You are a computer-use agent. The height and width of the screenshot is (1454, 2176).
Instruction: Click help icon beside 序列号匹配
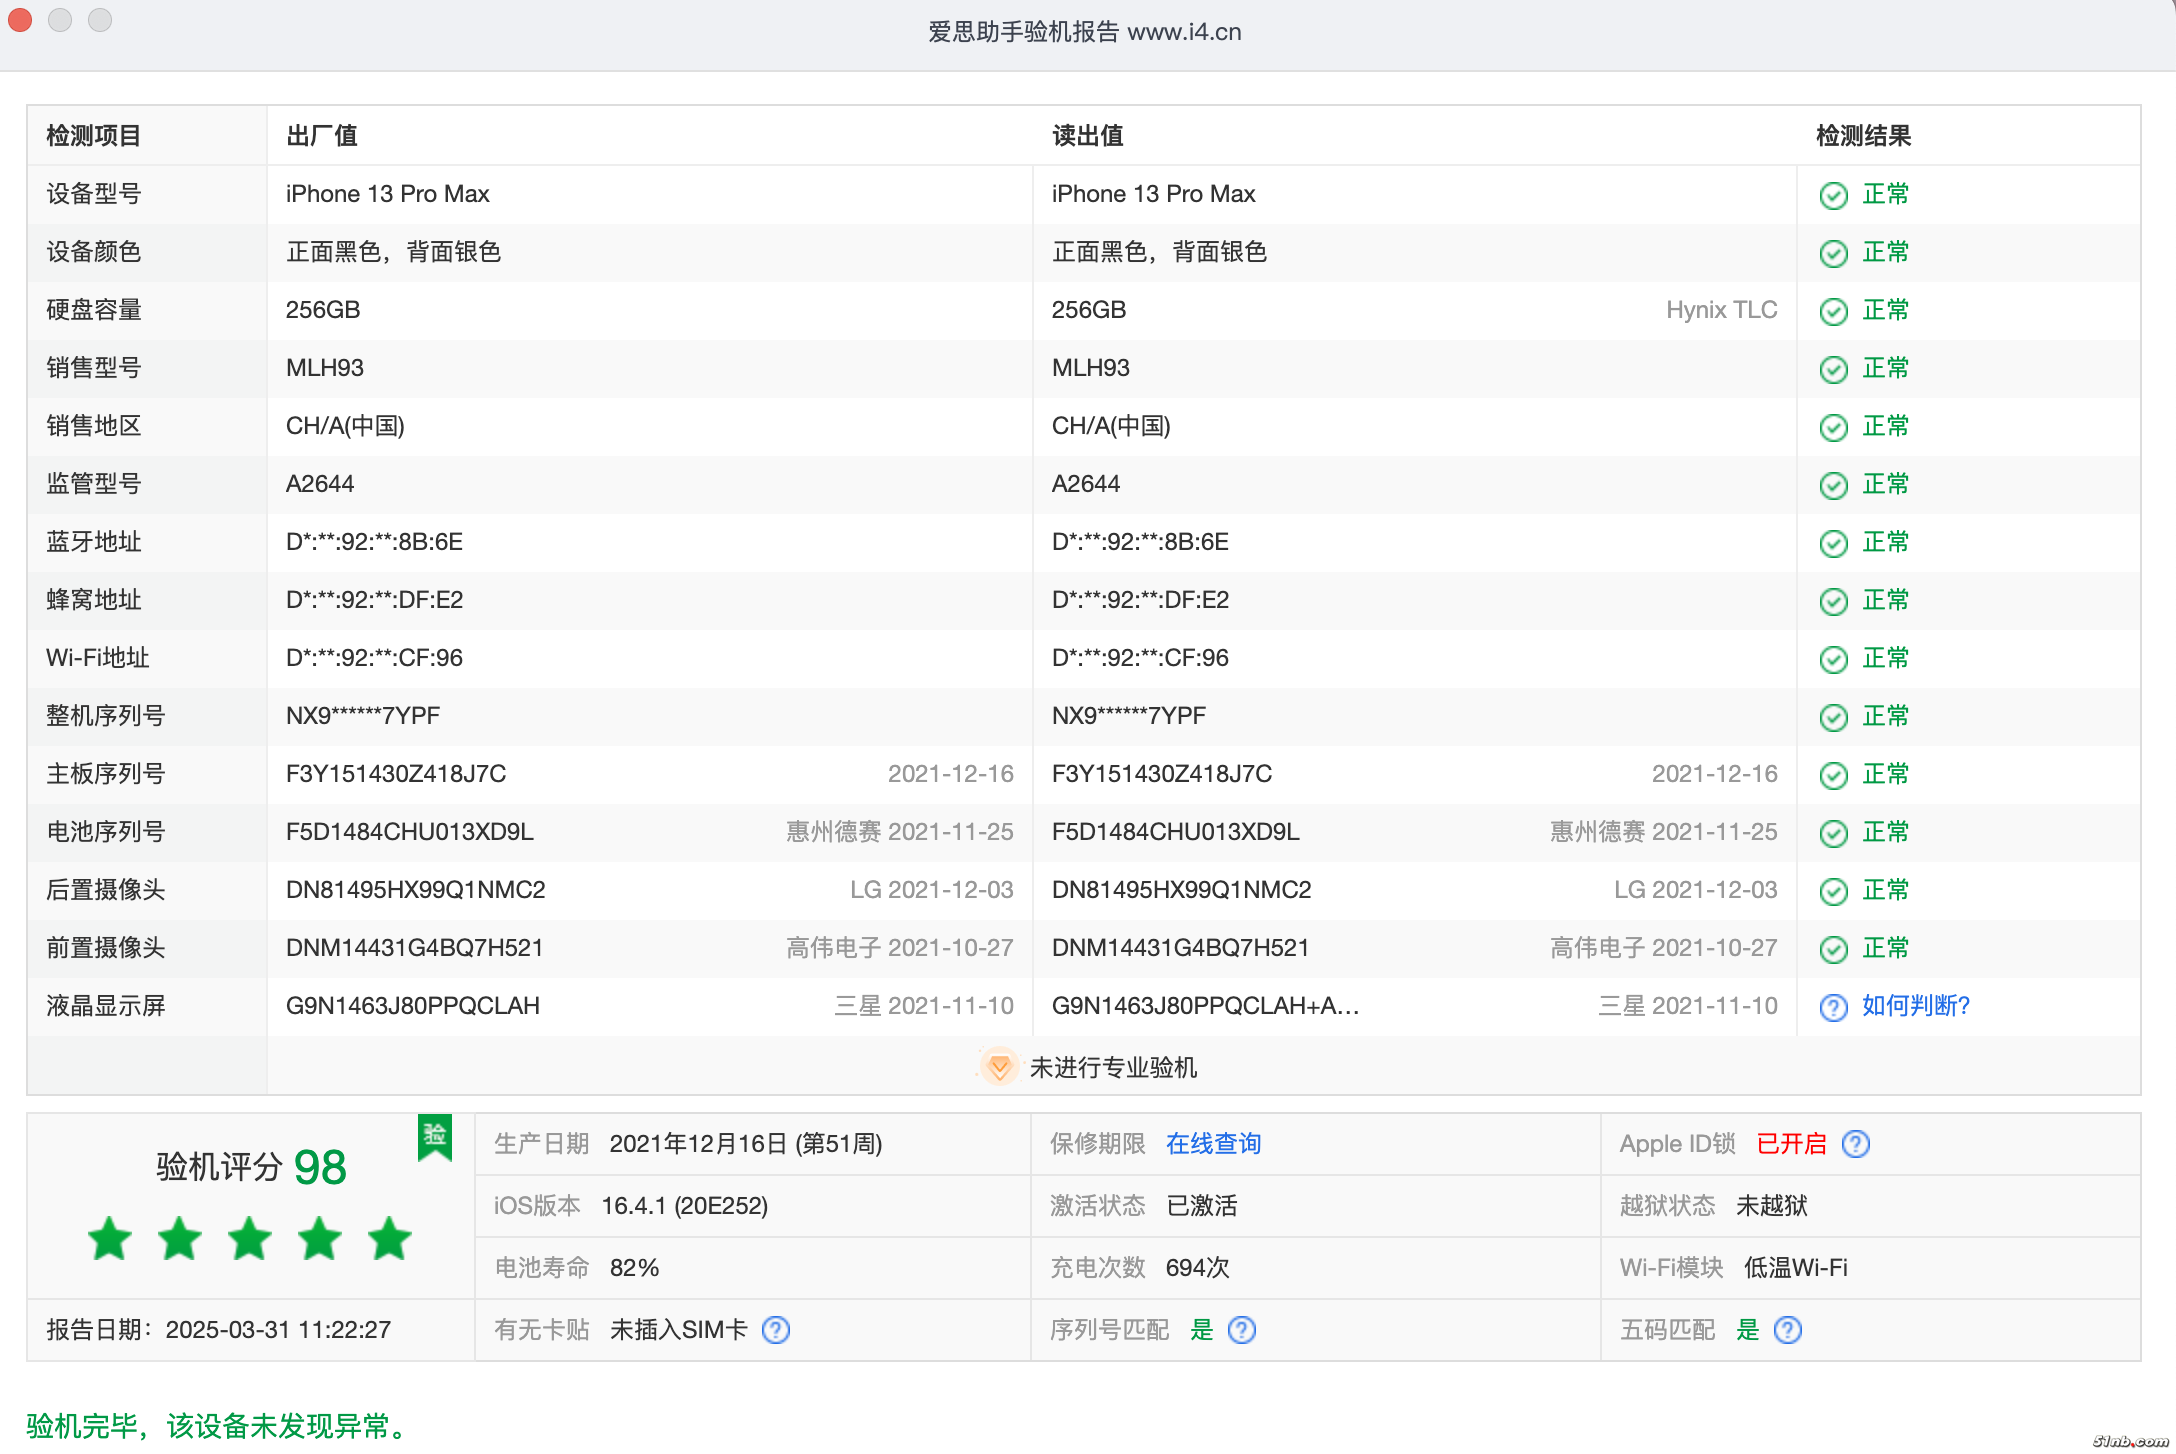1241,1330
